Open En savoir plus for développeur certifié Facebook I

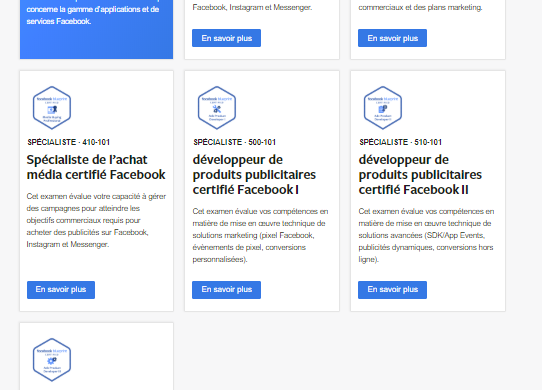click(226, 290)
